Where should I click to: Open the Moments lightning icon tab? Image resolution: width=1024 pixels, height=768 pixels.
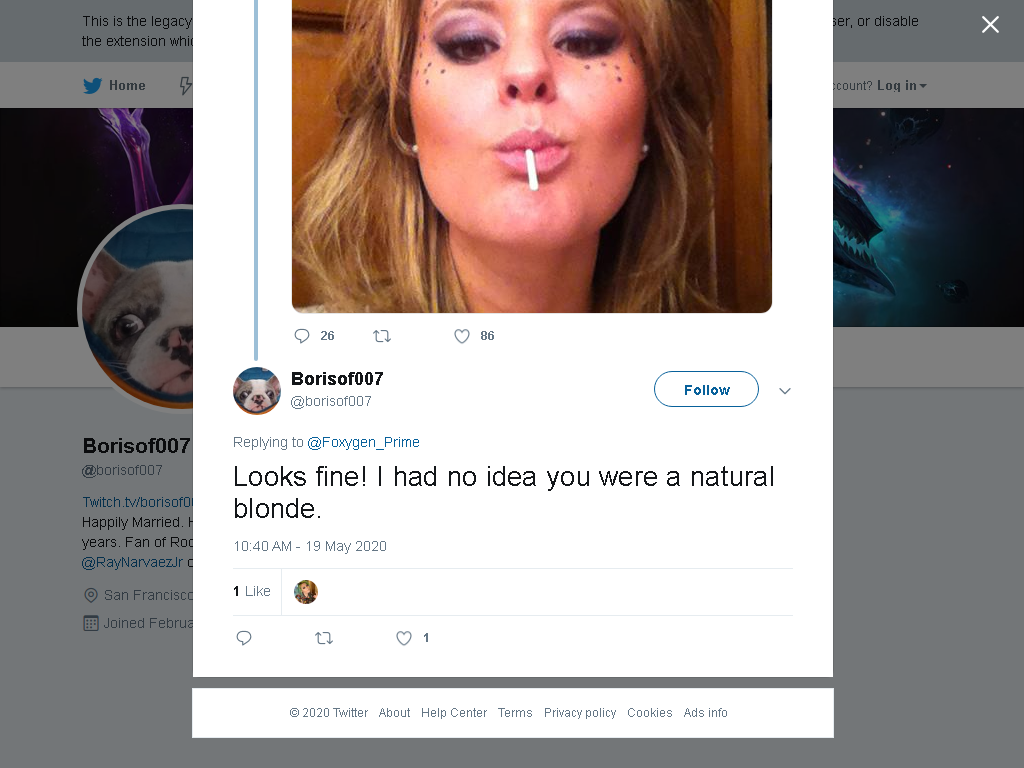tap(186, 86)
